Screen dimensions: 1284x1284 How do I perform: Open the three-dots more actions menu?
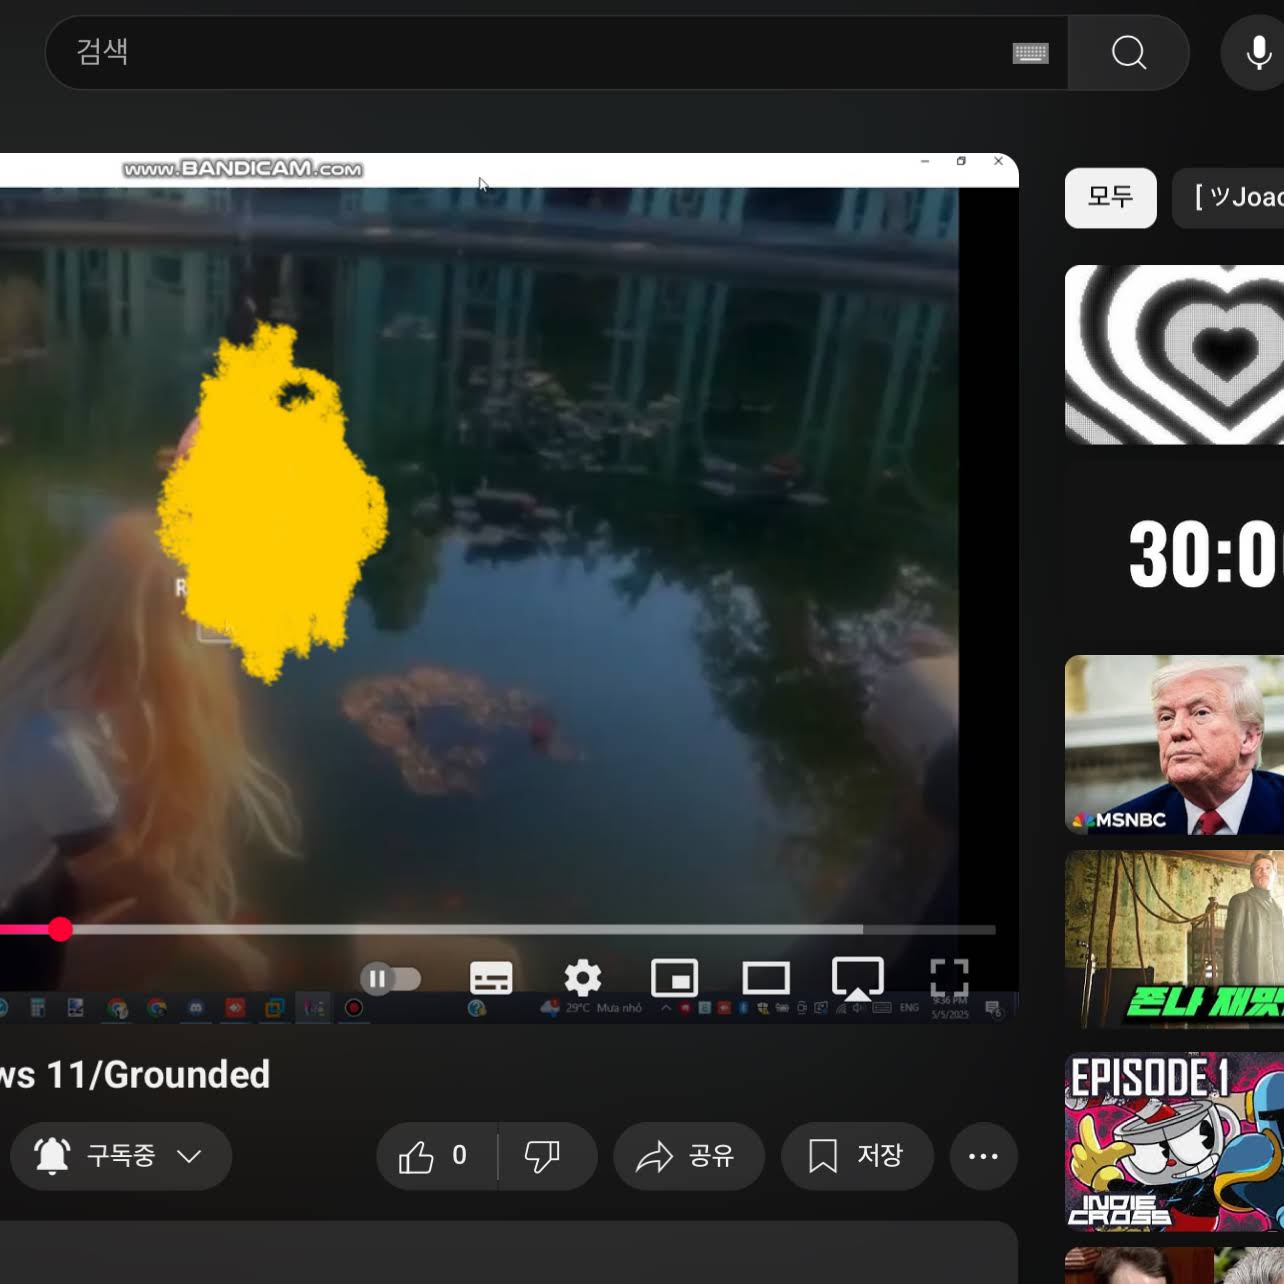(x=983, y=1156)
